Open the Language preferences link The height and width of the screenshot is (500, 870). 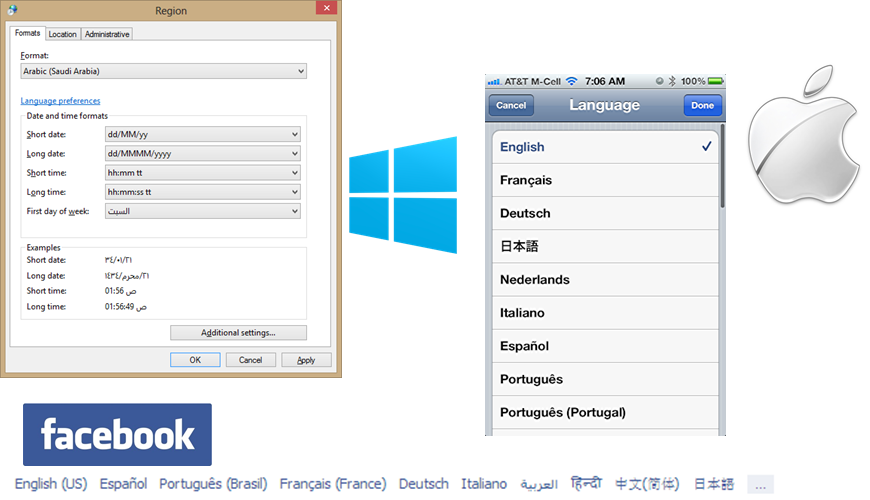point(60,101)
